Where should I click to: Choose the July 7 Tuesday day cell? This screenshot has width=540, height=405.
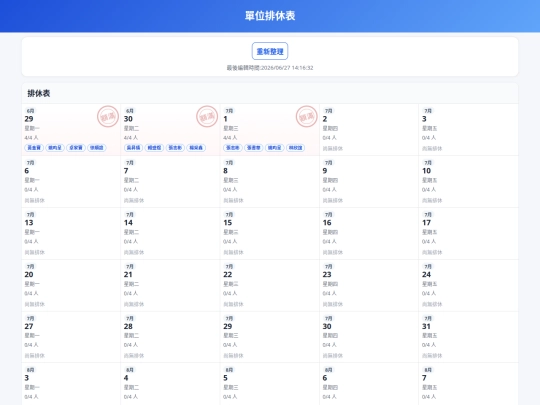click(170, 181)
